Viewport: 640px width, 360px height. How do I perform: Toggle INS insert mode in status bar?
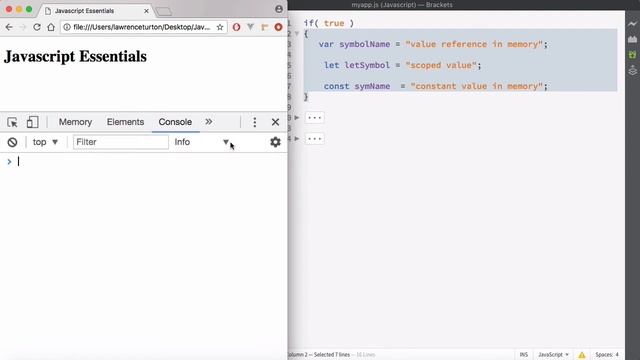[x=524, y=355]
